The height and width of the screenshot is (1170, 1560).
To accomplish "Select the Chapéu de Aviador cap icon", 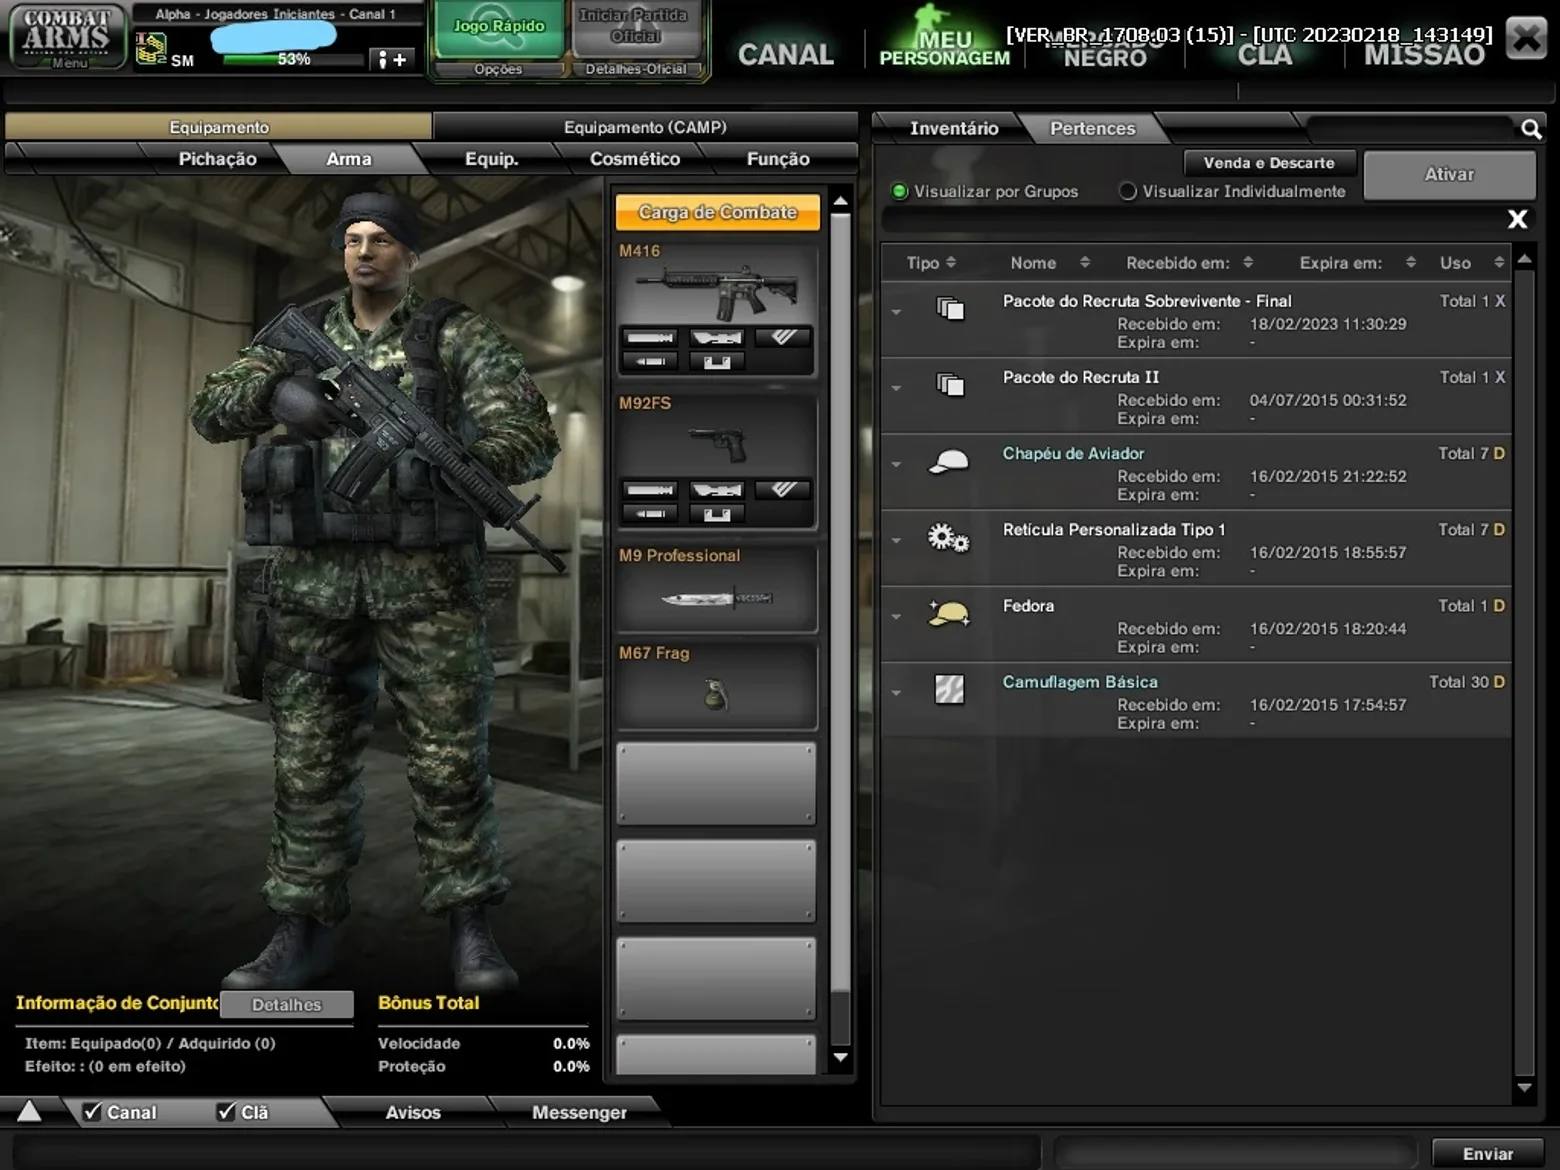I will click(x=949, y=461).
